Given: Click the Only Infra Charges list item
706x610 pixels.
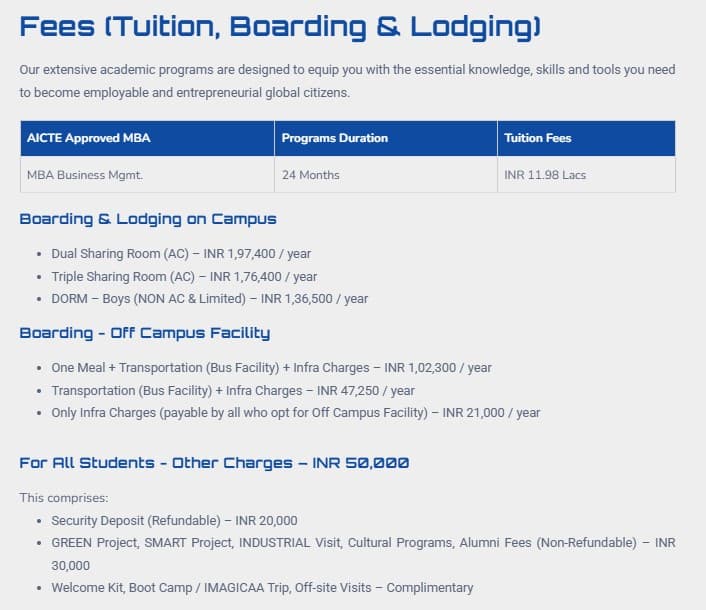Looking at the screenshot, I should pos(295,413).
